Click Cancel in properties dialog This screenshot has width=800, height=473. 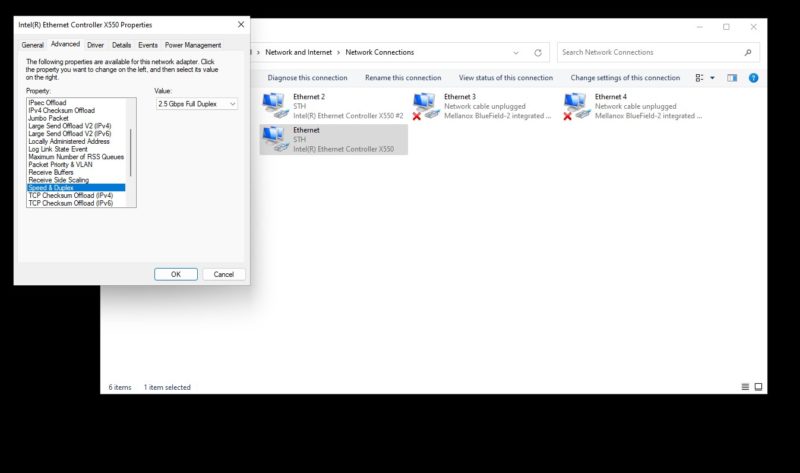click(x=223, y=274)
